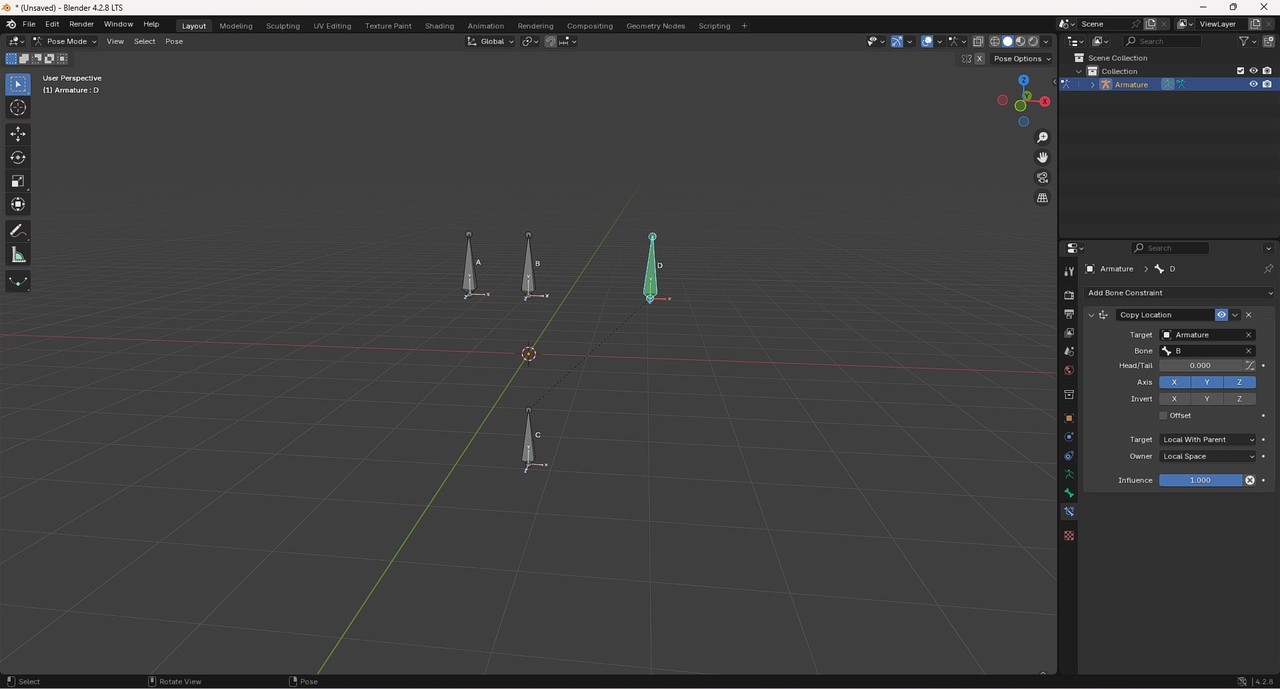Image resolution: width=1280 pixels, height=689 pixels.
Task: Activate the Cursor tool
Action: 18,108
